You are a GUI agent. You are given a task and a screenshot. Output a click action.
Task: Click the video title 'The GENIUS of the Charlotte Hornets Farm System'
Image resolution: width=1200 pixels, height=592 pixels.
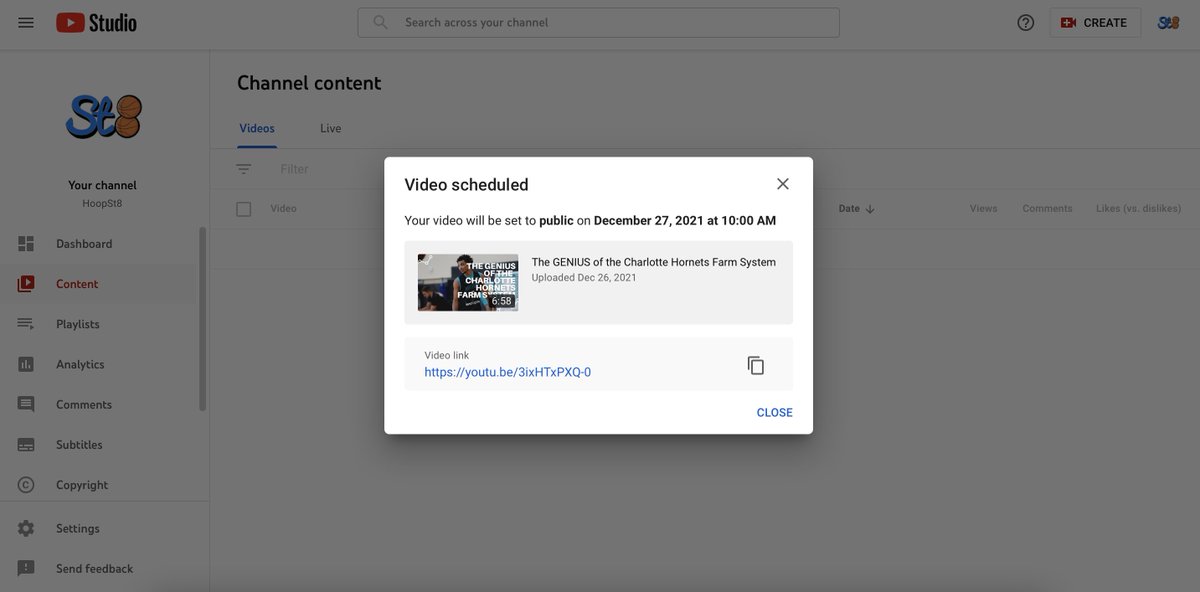(x=654, y=262)
